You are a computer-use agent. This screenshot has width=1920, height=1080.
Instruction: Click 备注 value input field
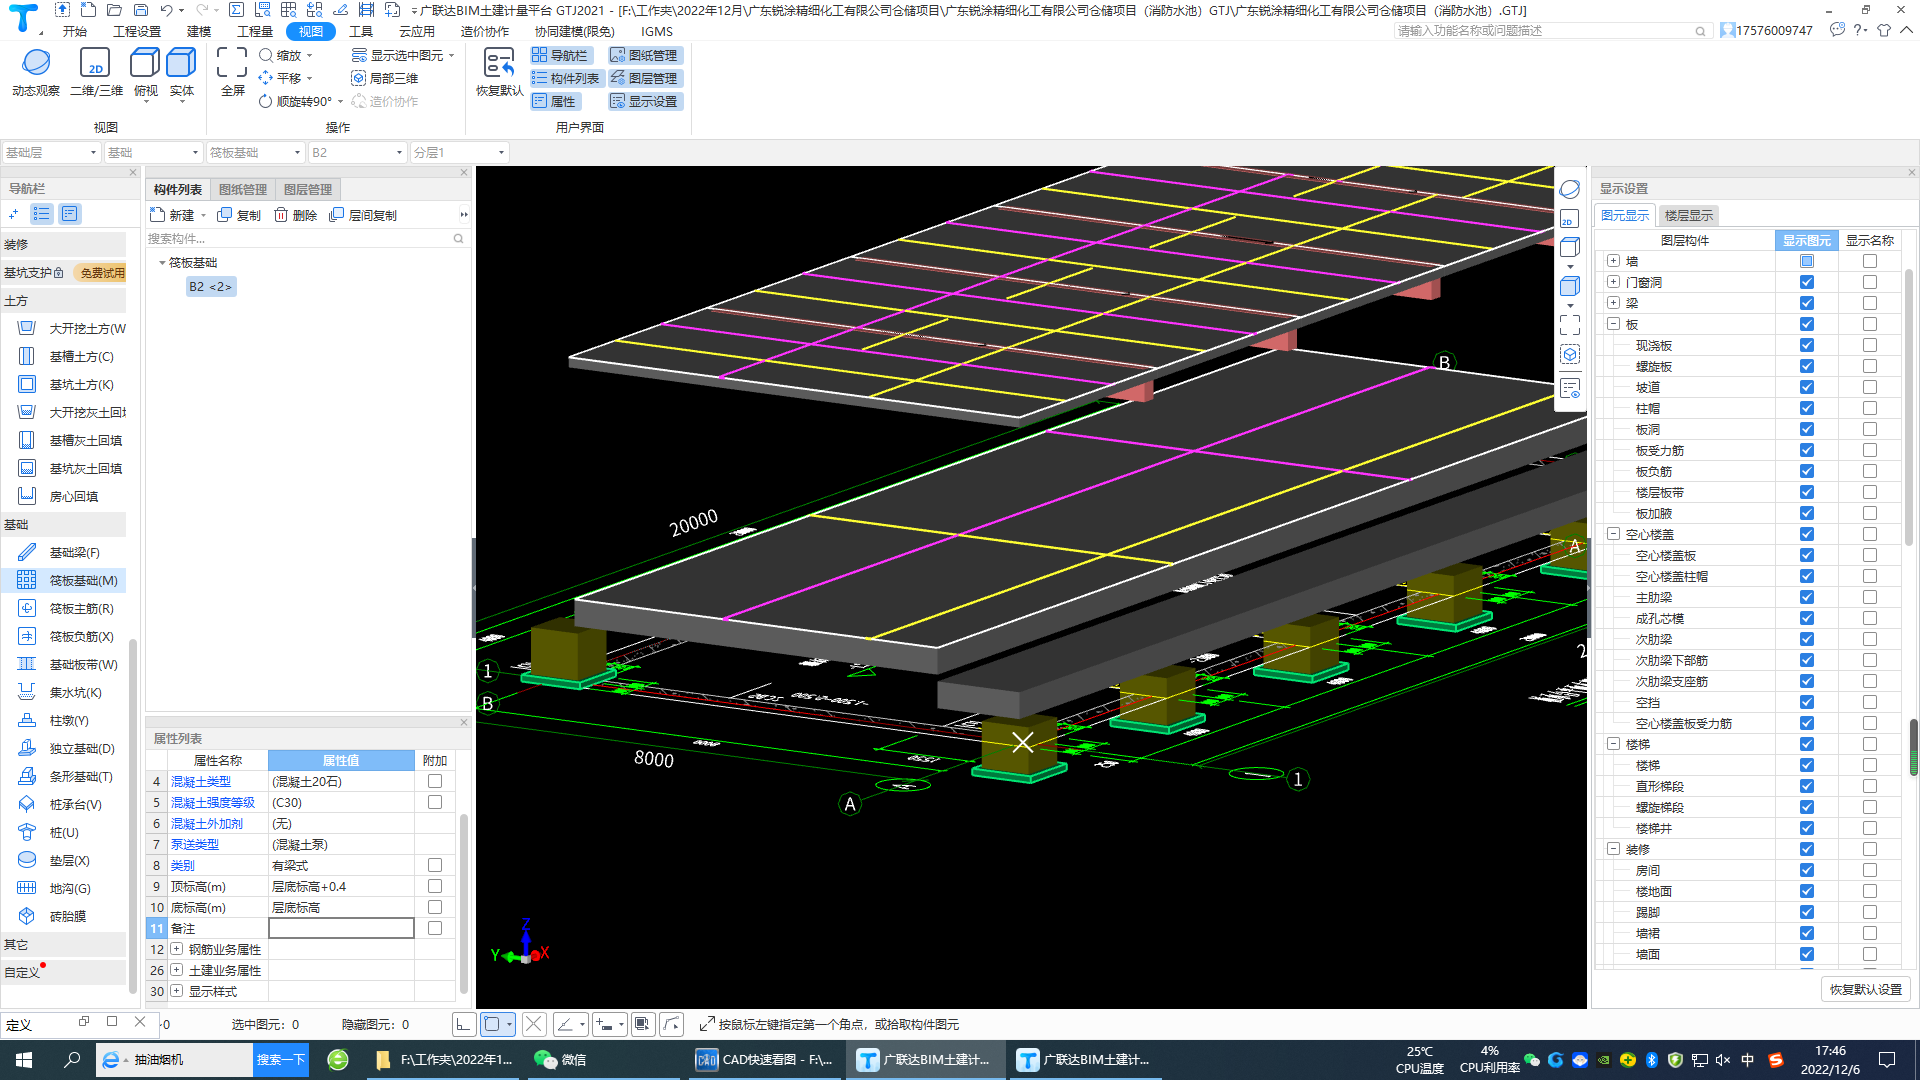341,928
